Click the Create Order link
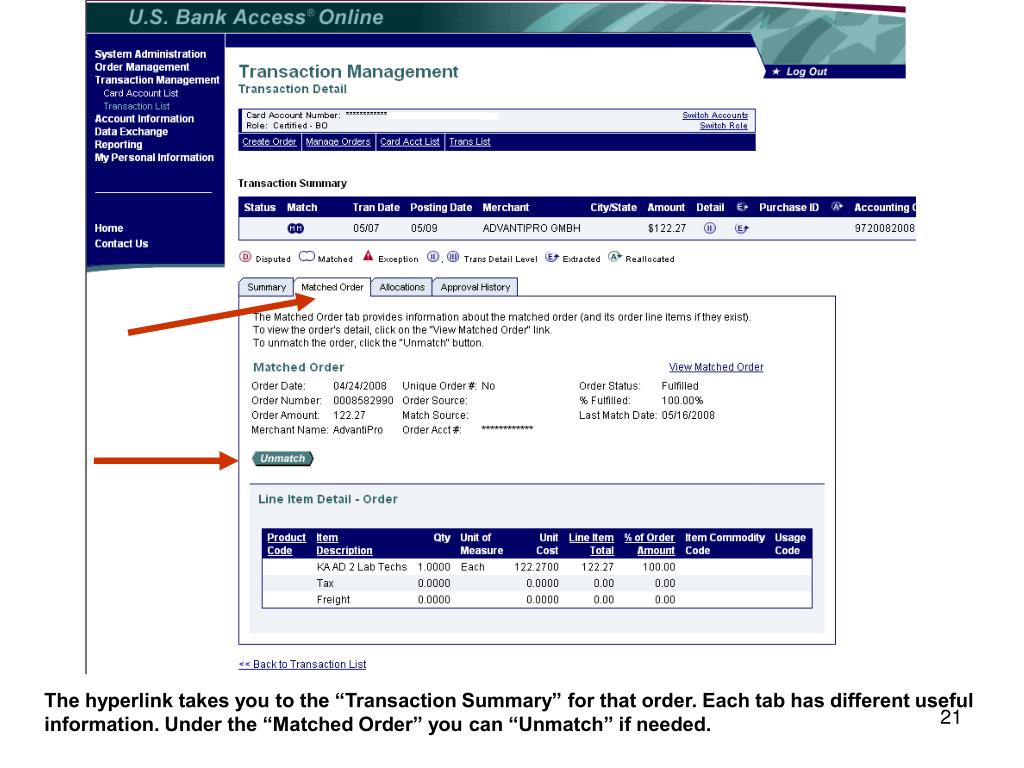Image resolution: width=1024 pixels, height=768 pixels. (x=269, y=142)
